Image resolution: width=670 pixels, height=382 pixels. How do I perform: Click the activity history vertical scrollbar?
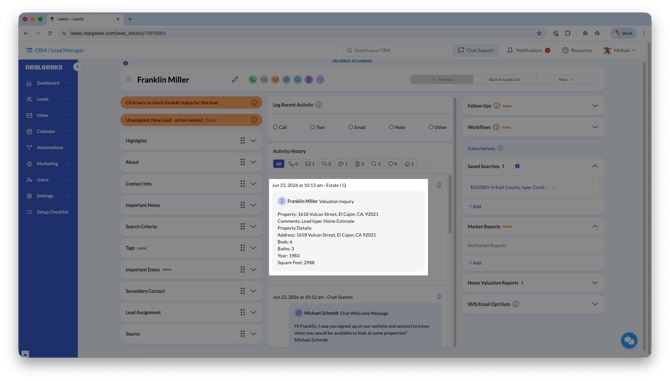point(450,204)
